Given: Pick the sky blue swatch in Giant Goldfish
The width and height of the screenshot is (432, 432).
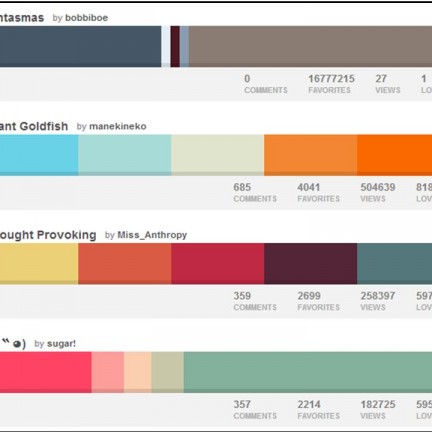Looking at the screenshot, I should point(39,155).
